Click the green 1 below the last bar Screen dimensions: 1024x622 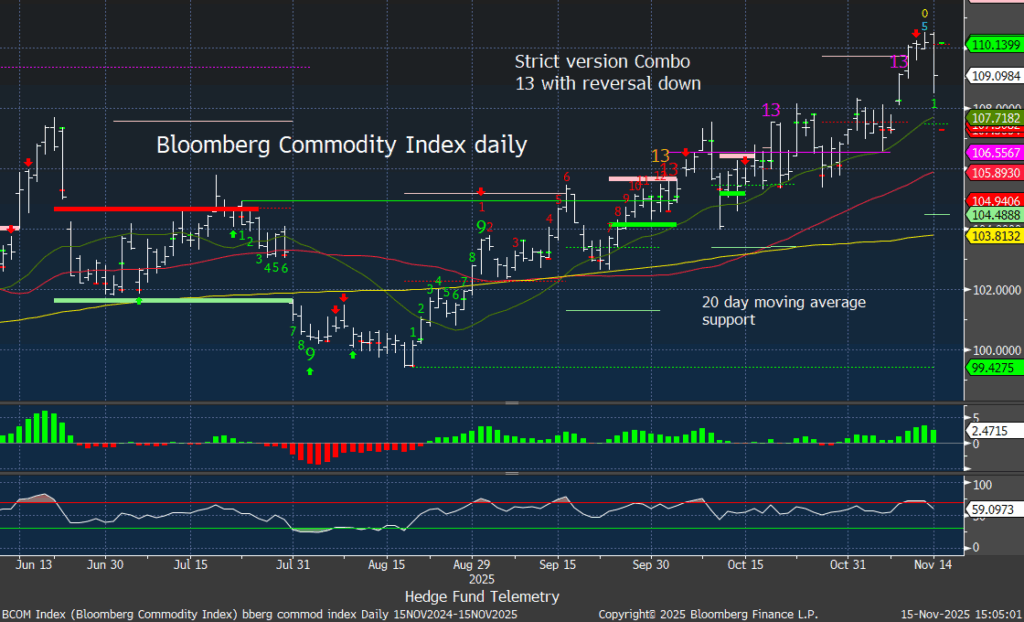[934, 103]
